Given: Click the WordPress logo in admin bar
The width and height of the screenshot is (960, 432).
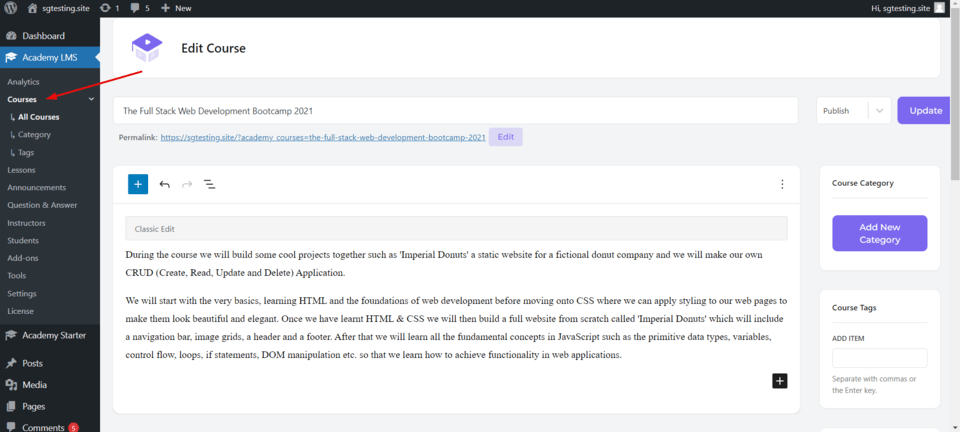Looking at the screenshot, I should pyautogui.click(x=11, y=8).
